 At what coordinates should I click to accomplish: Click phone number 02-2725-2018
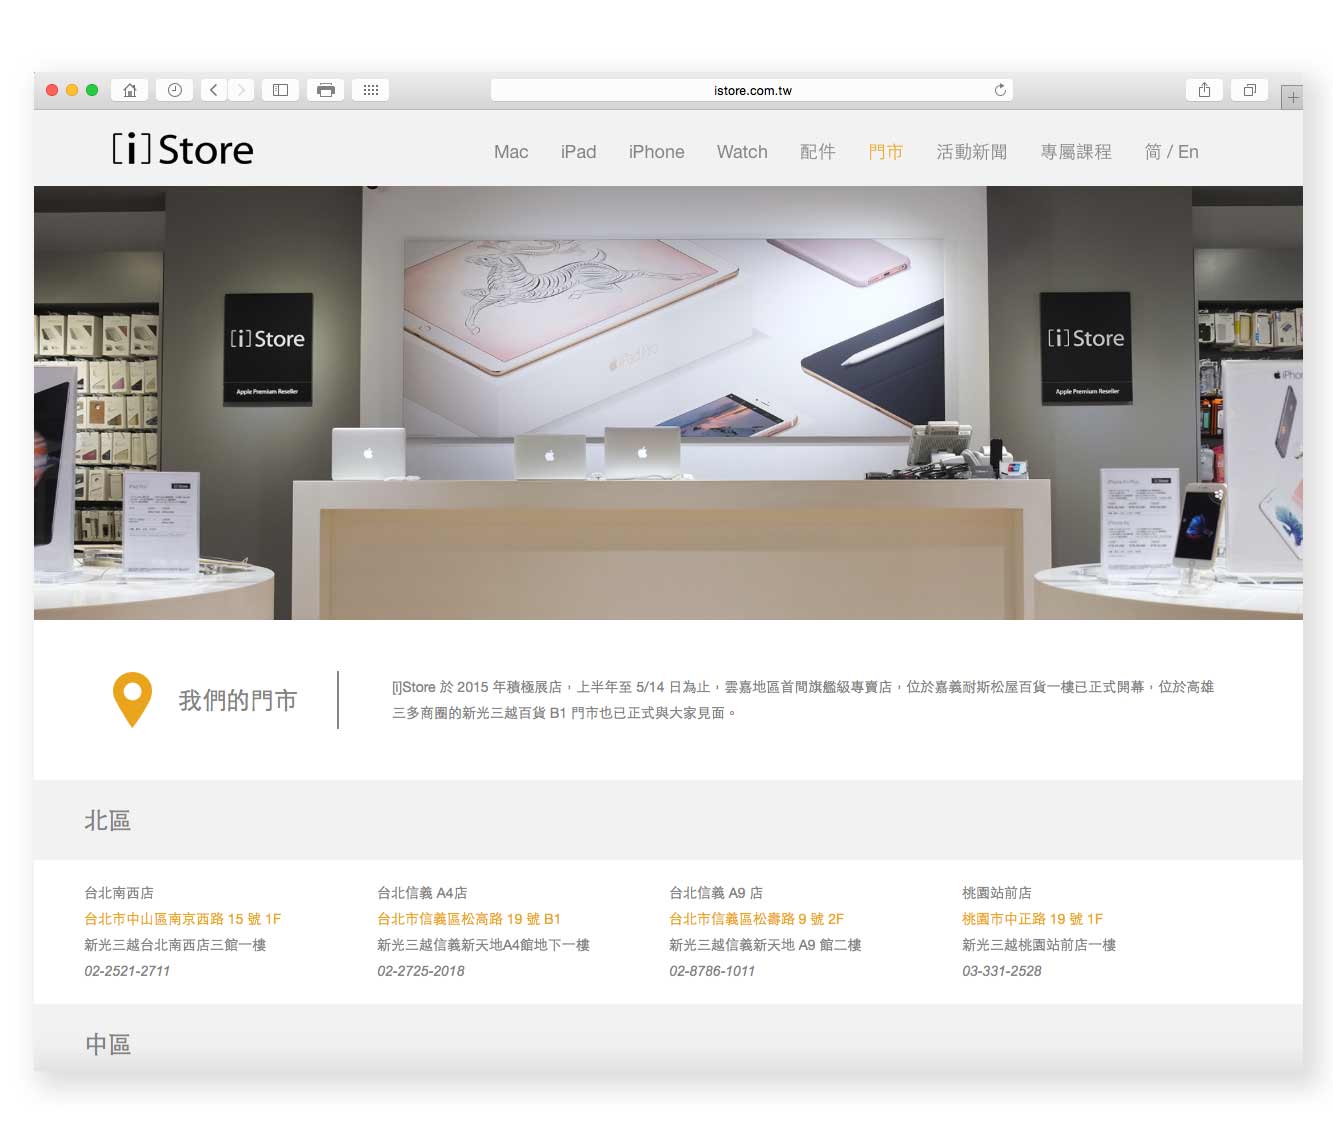(x=421, y=970)
